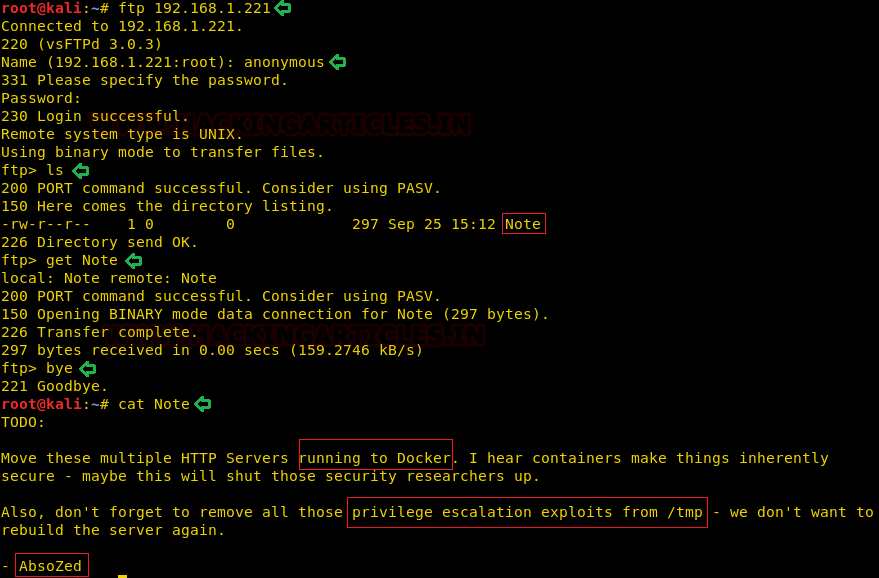The image size is (879, 578).
Task: Click the '226 Transfer complete.' message
Action: coord(100,332)
